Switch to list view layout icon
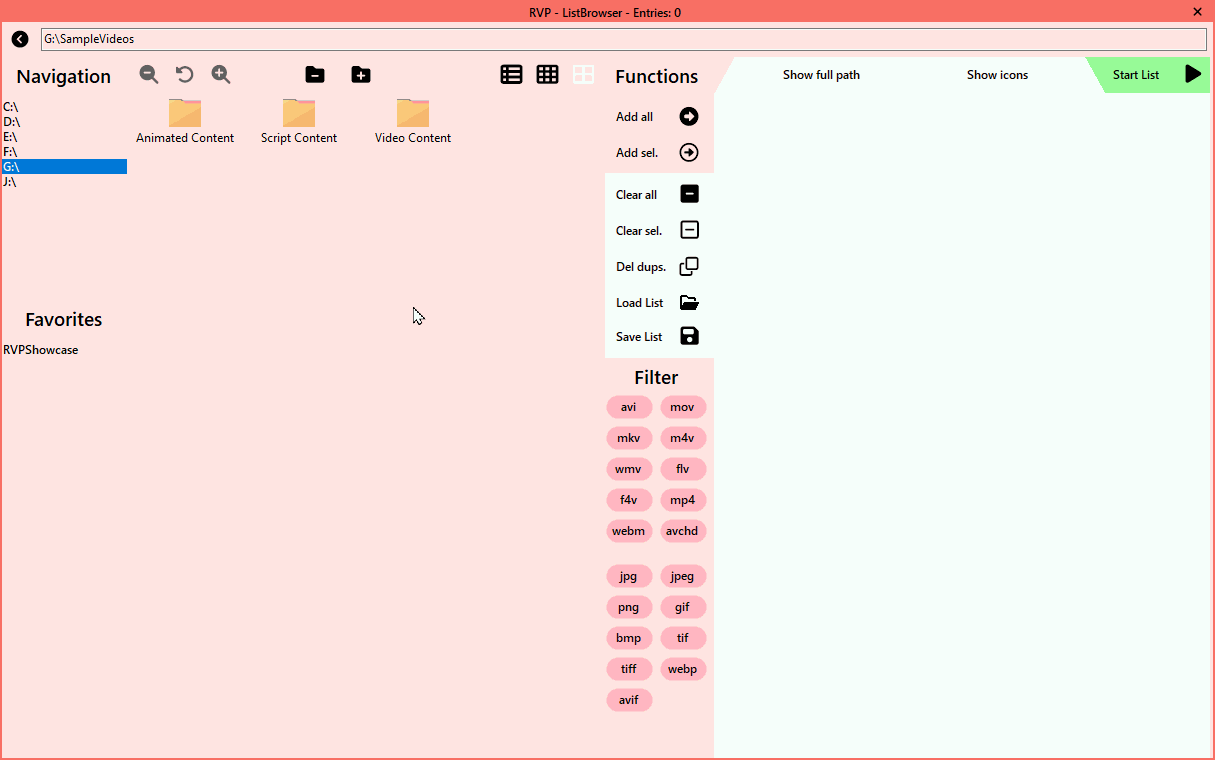1215x760 pixels. 511,74
